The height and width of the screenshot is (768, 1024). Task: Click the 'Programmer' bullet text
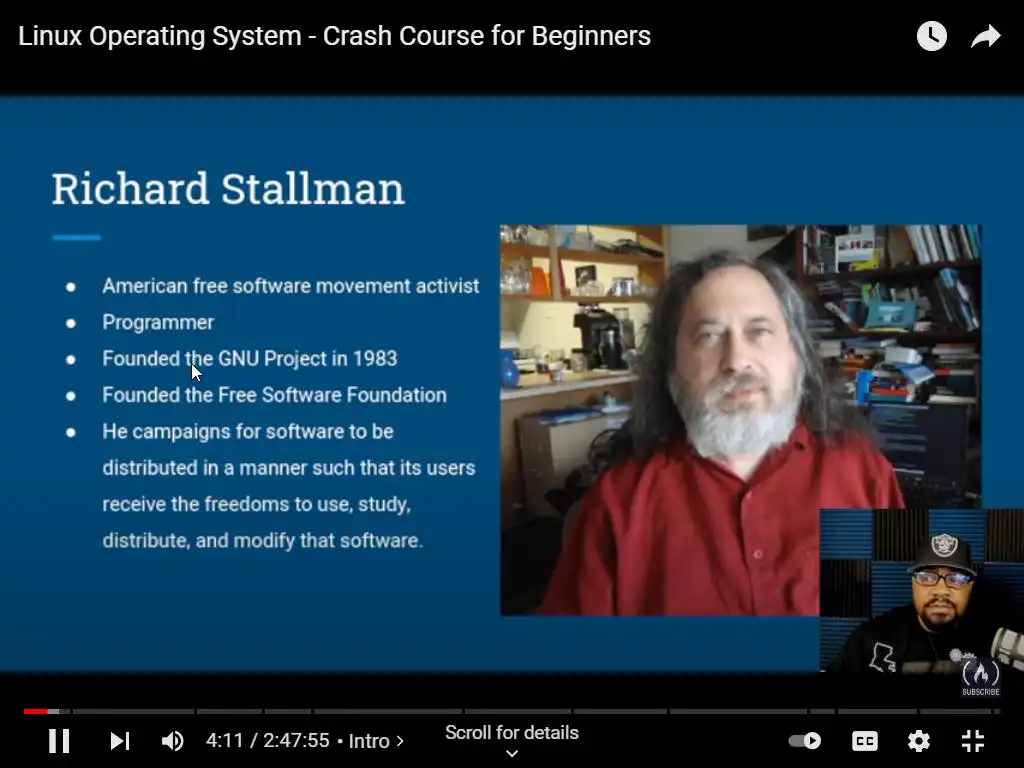(158, 323)
